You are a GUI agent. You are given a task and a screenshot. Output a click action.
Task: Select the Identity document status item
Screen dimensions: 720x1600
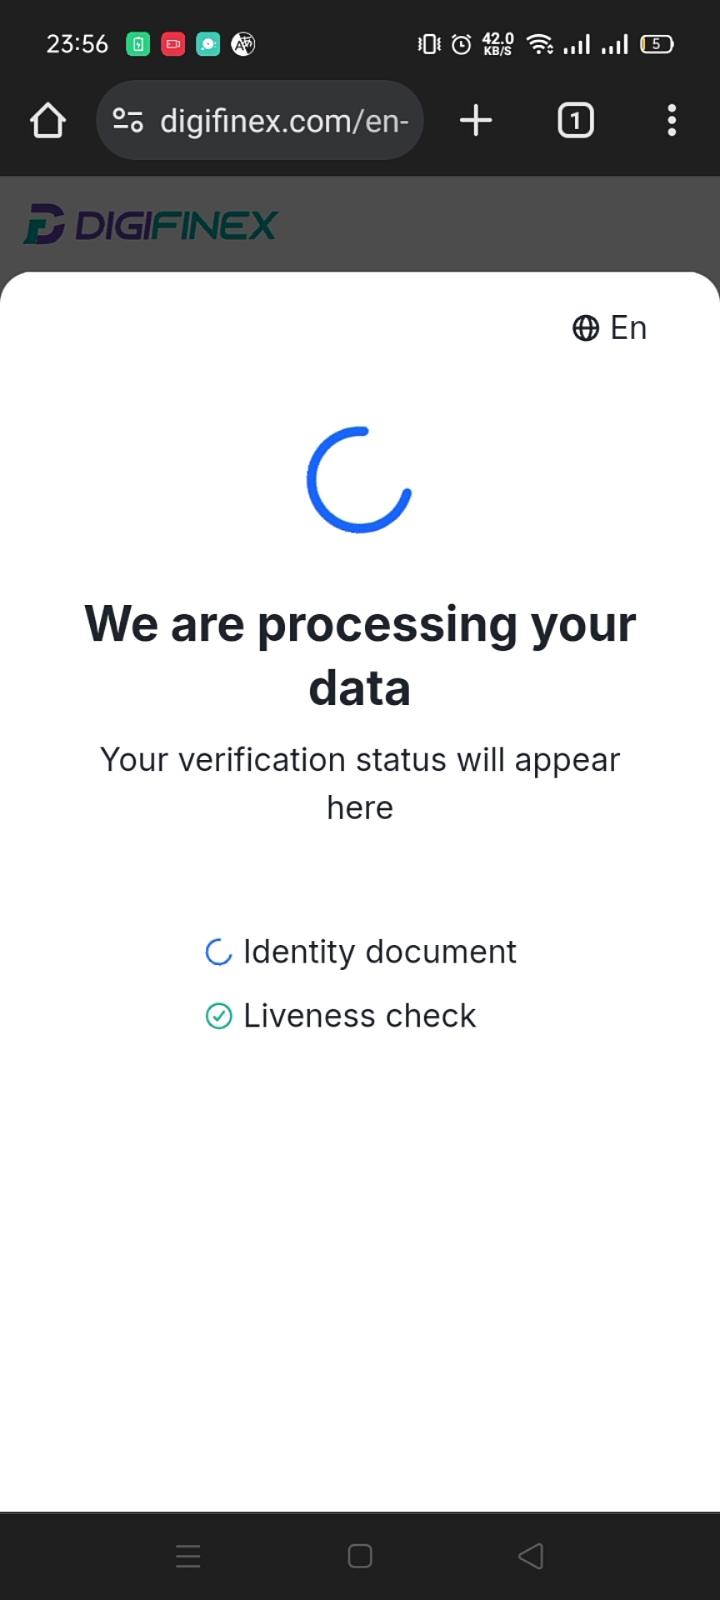click(x=379, y=952)
